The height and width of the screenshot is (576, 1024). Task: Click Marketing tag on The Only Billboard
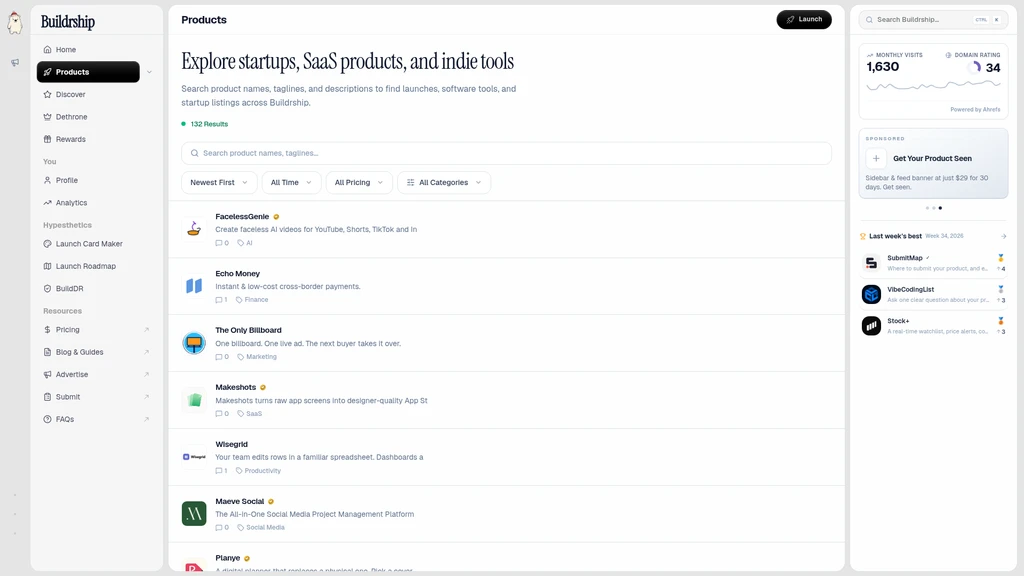[257, 357]
